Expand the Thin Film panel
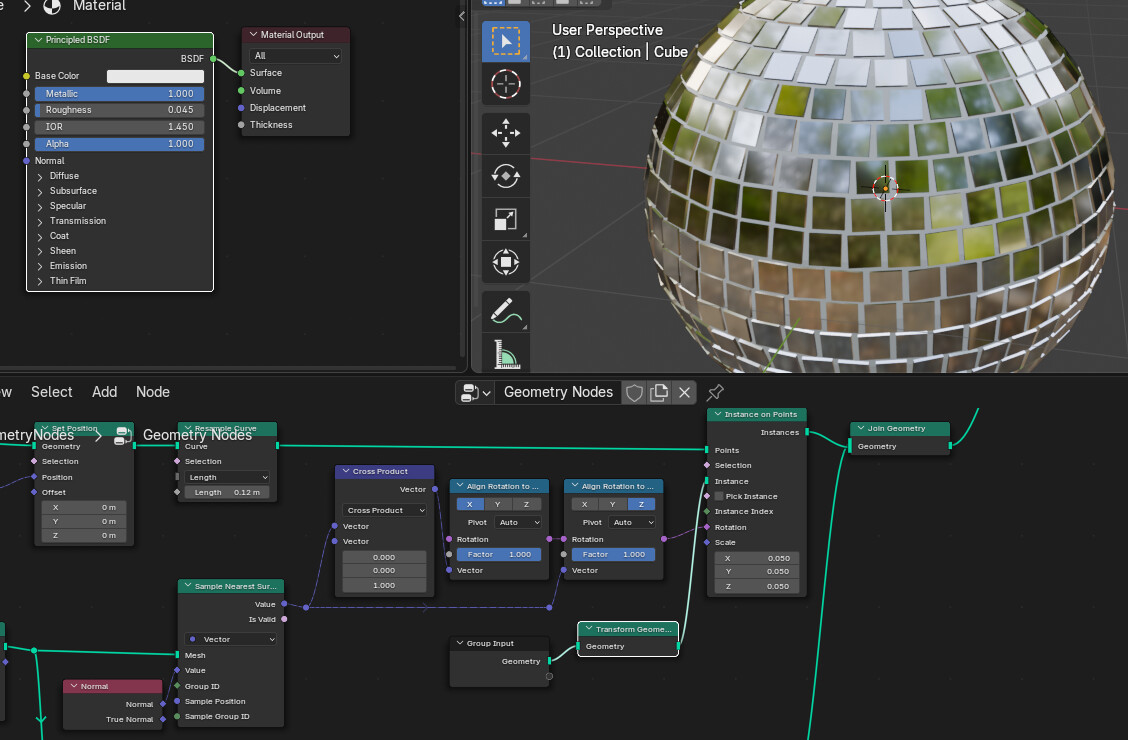 (x=40, y=281)
